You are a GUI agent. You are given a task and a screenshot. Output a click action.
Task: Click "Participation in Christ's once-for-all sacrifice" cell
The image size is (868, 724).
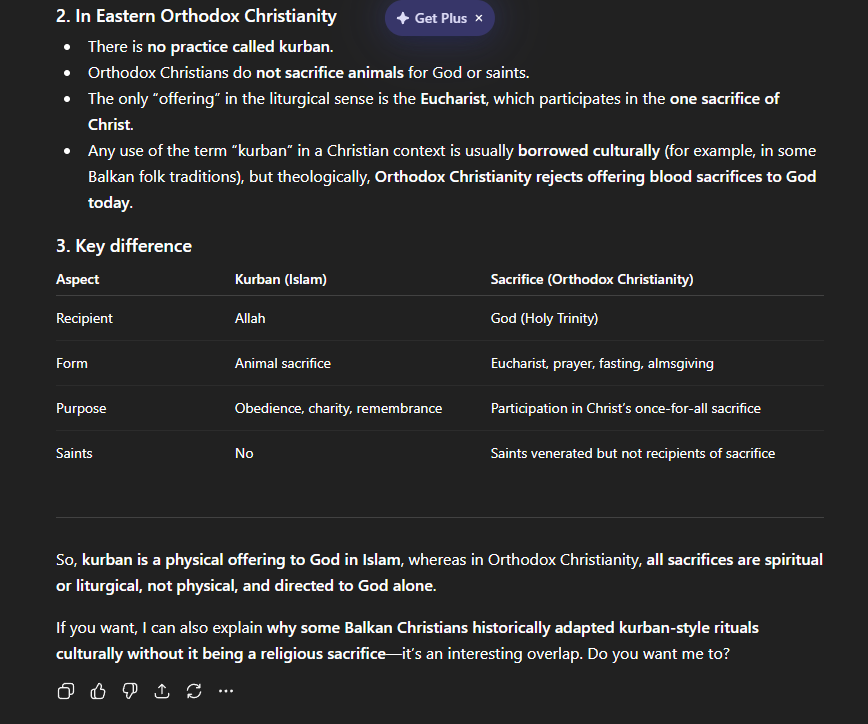pyautogui.click(x=626, y=408)
